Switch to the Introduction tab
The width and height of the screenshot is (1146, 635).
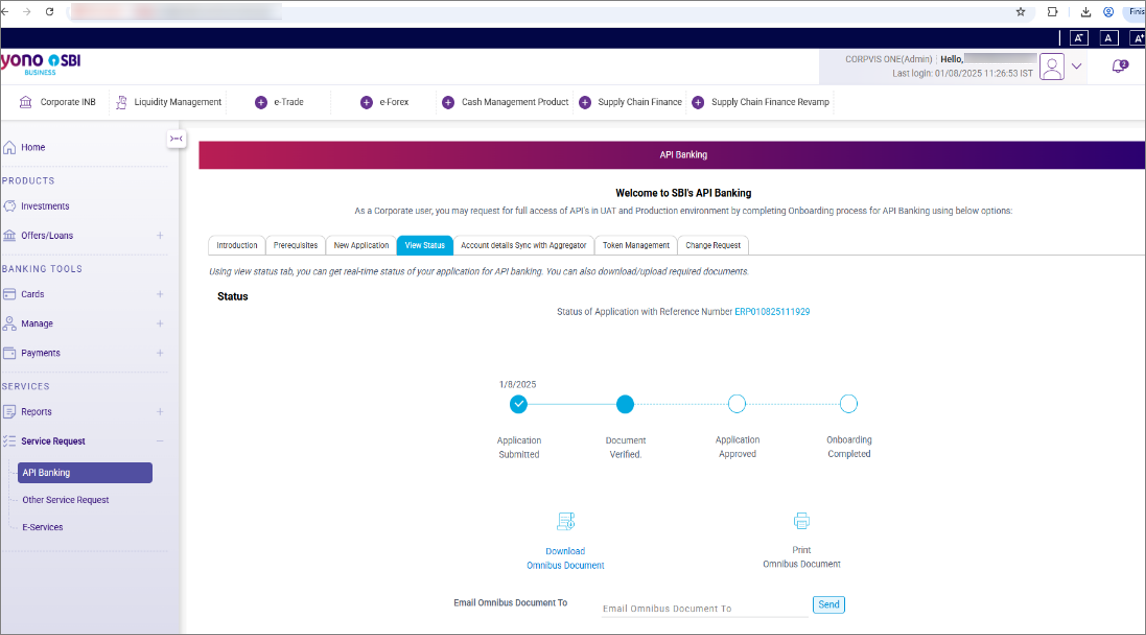(237, 246)
